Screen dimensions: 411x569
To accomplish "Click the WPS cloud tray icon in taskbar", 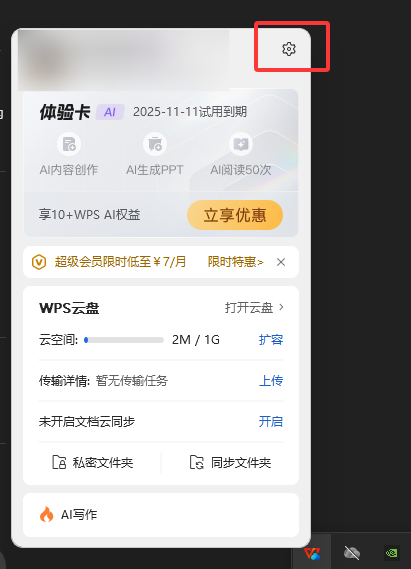I will (x=312, y=554).
